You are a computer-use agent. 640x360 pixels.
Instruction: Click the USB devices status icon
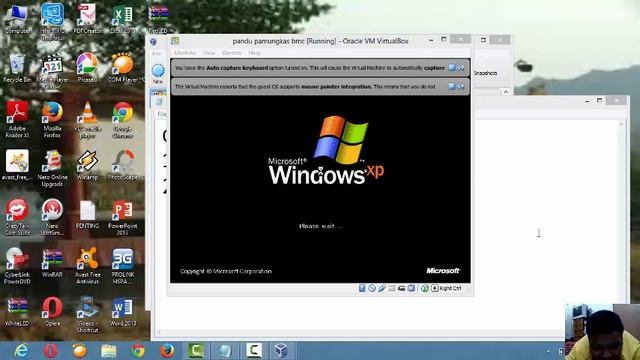click(382, 288)
